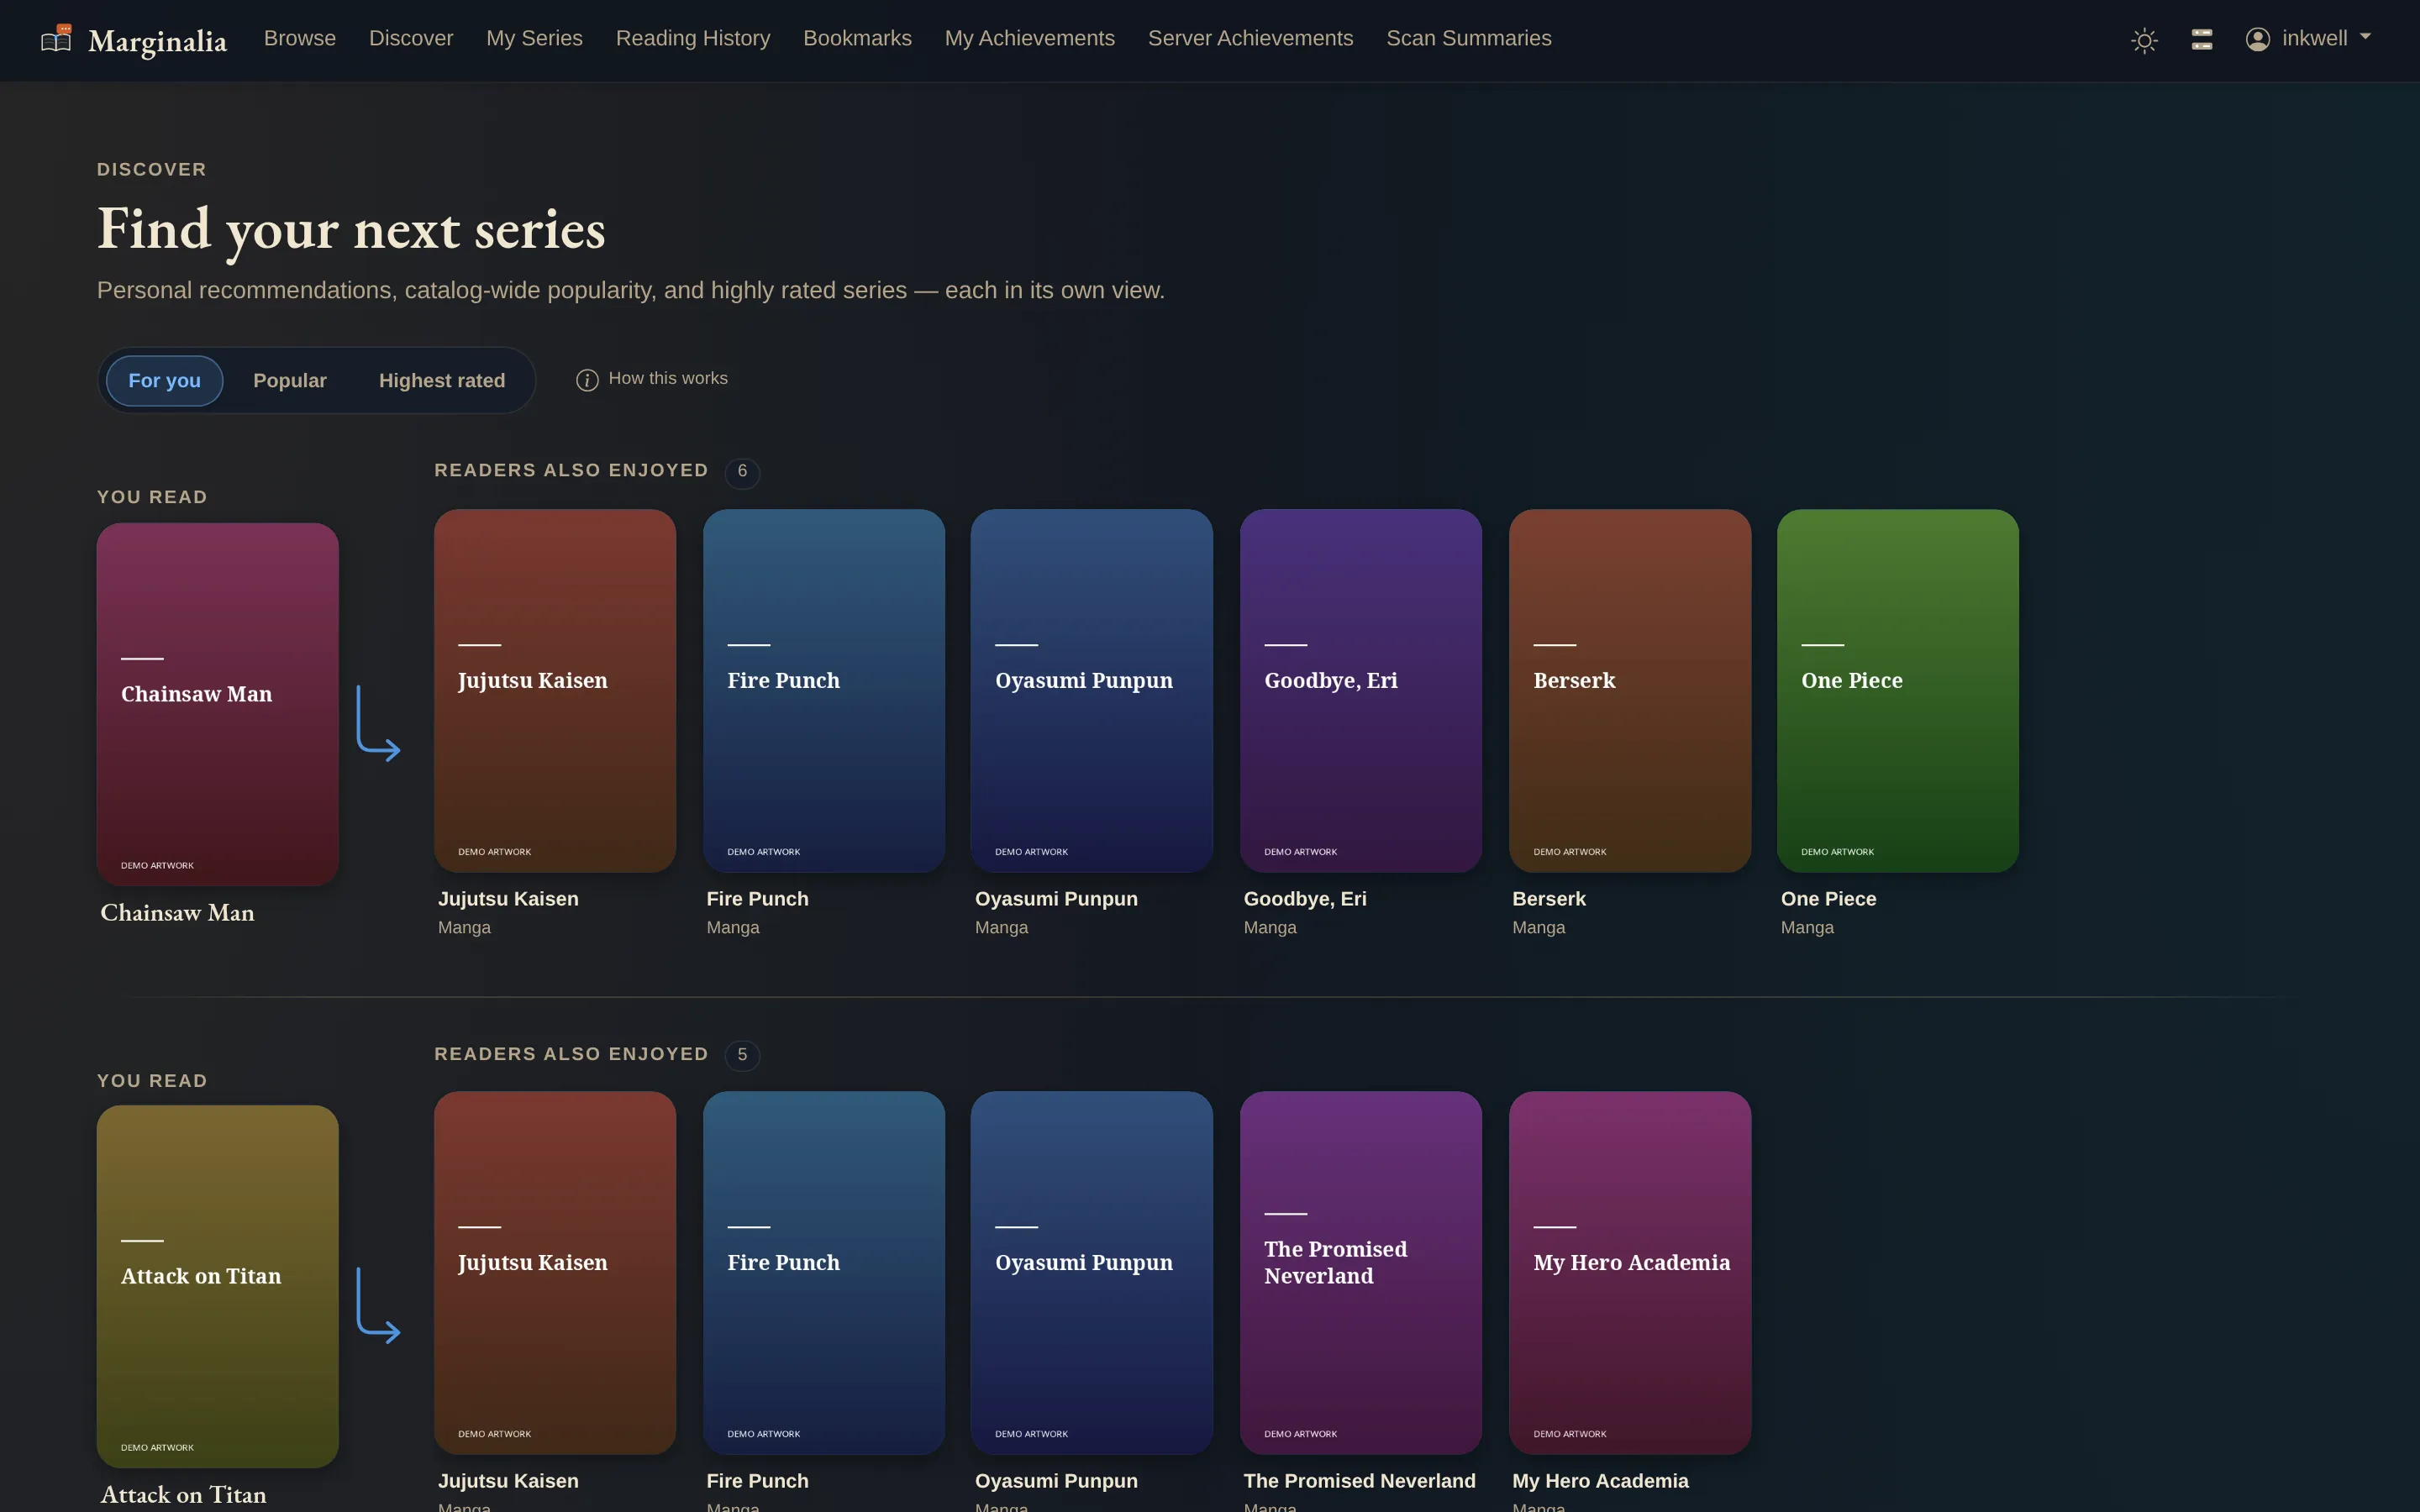
Task: Open the Discover nav item
Action: point(411,38)
